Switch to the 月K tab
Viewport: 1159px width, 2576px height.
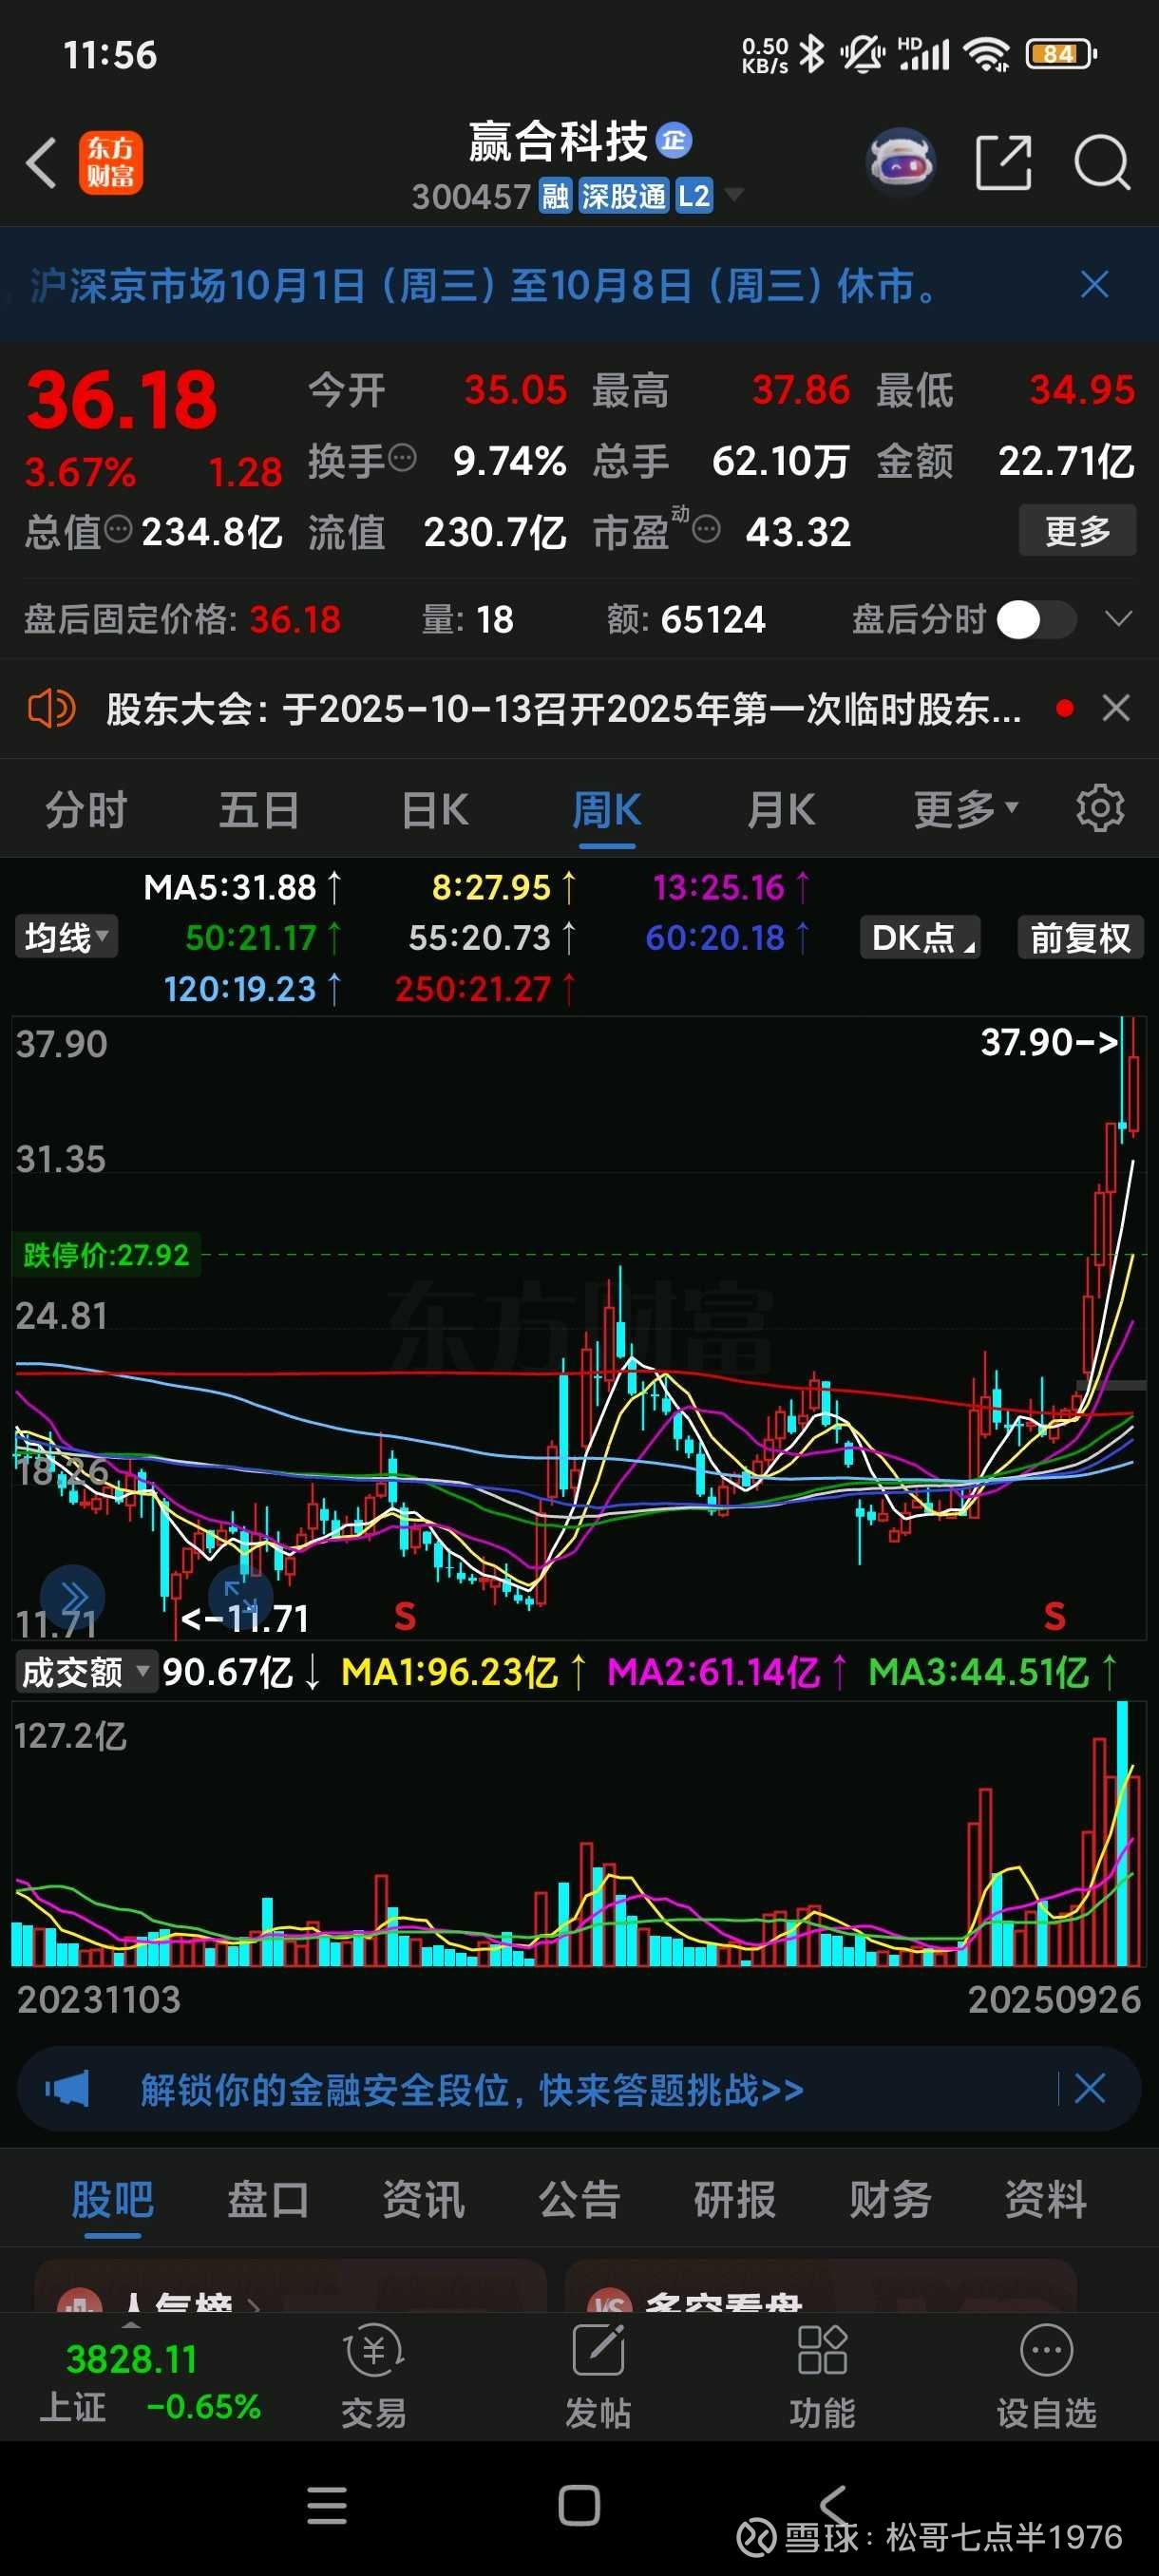click(x=782, y=809)
